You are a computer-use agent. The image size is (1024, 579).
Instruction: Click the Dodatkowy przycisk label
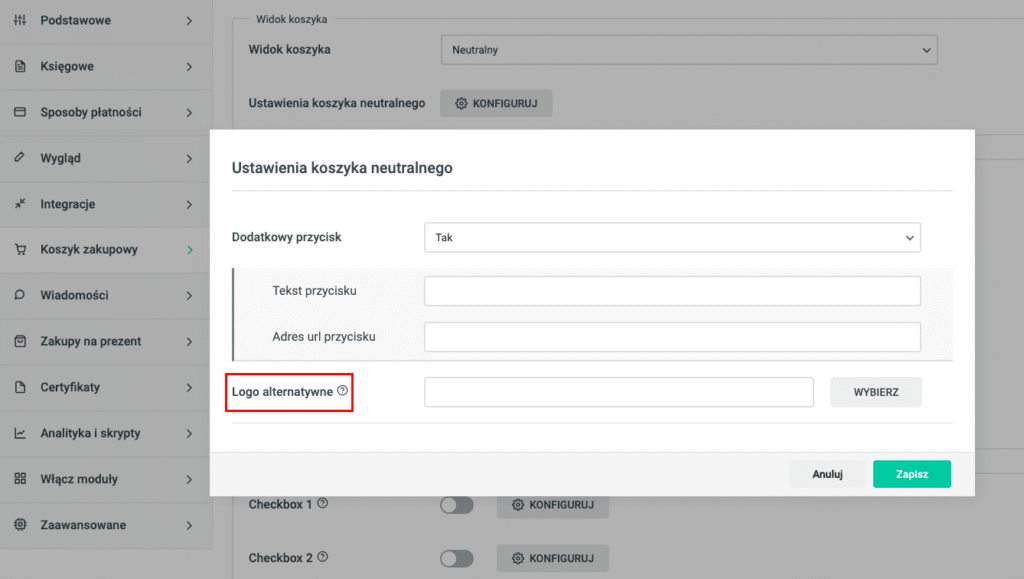click(x=287, y=237)
